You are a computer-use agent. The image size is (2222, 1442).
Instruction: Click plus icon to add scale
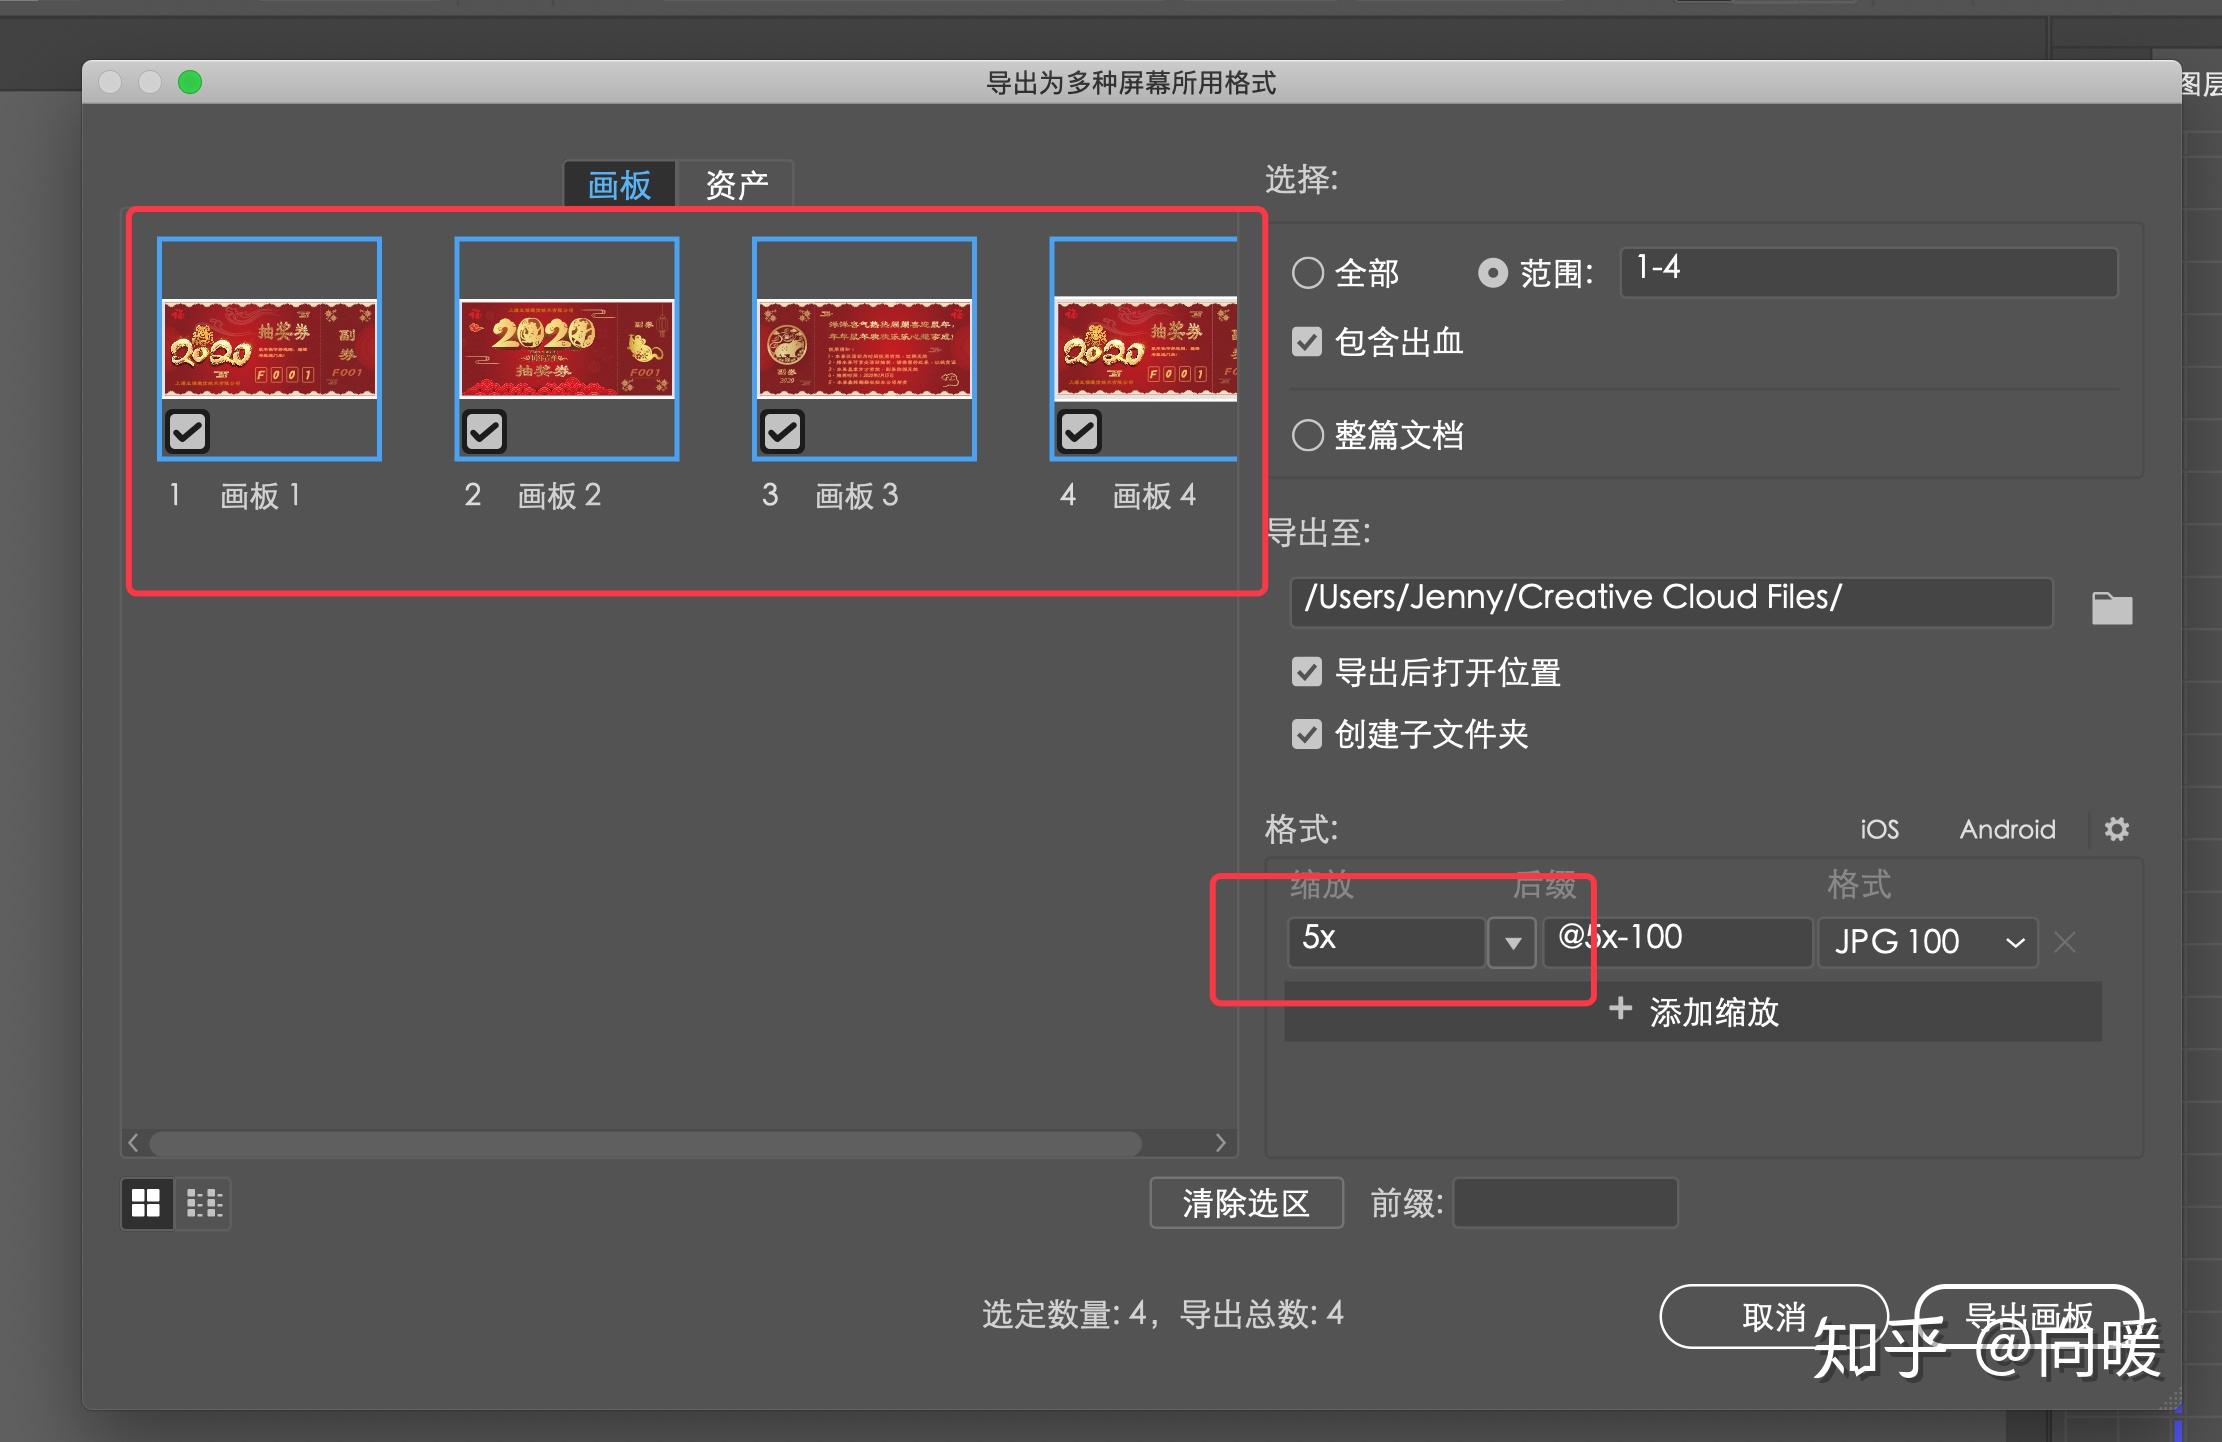[1620, 1009]
